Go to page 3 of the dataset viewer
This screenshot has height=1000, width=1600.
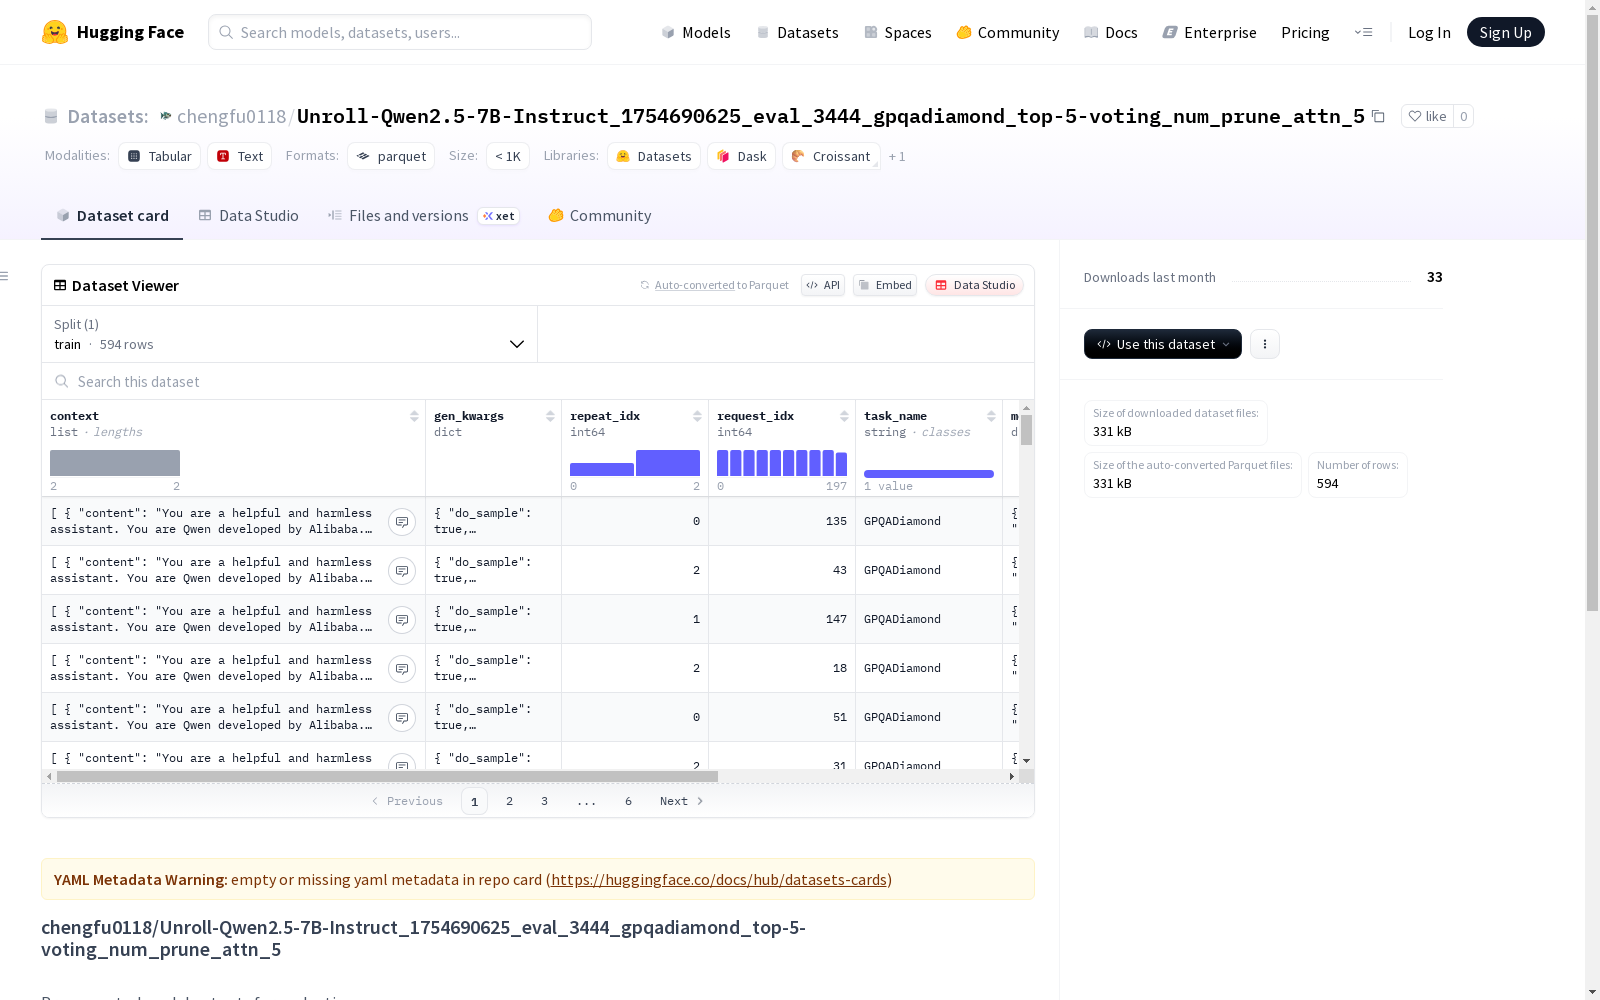pos(545,801)
